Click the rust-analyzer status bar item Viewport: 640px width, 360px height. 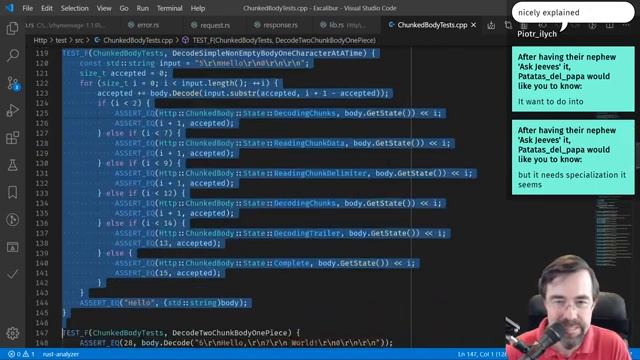pos(60,354)
